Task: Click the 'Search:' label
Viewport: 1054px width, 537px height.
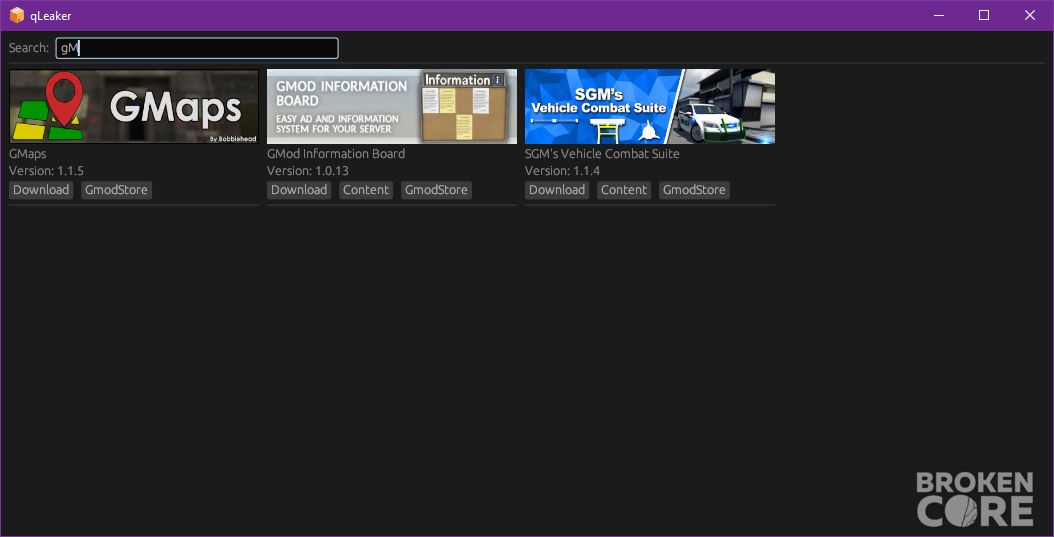Action: click(x=29, y=48)
